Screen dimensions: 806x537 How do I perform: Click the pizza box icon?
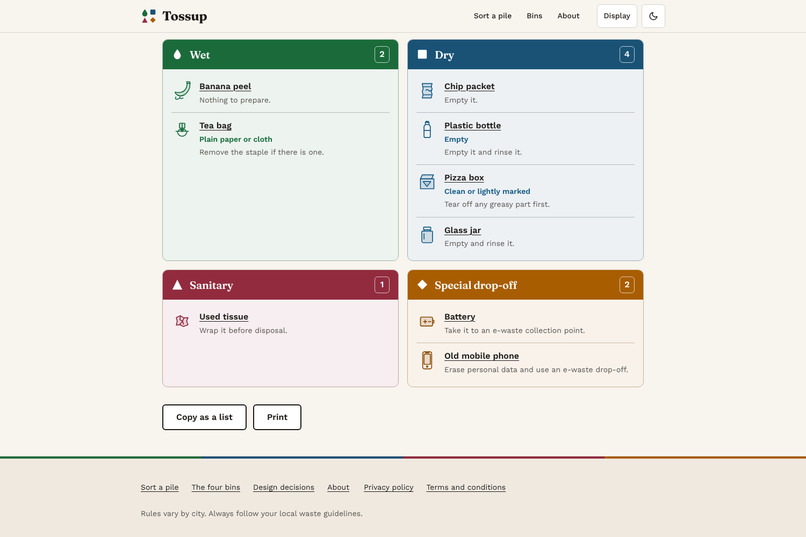427,181
